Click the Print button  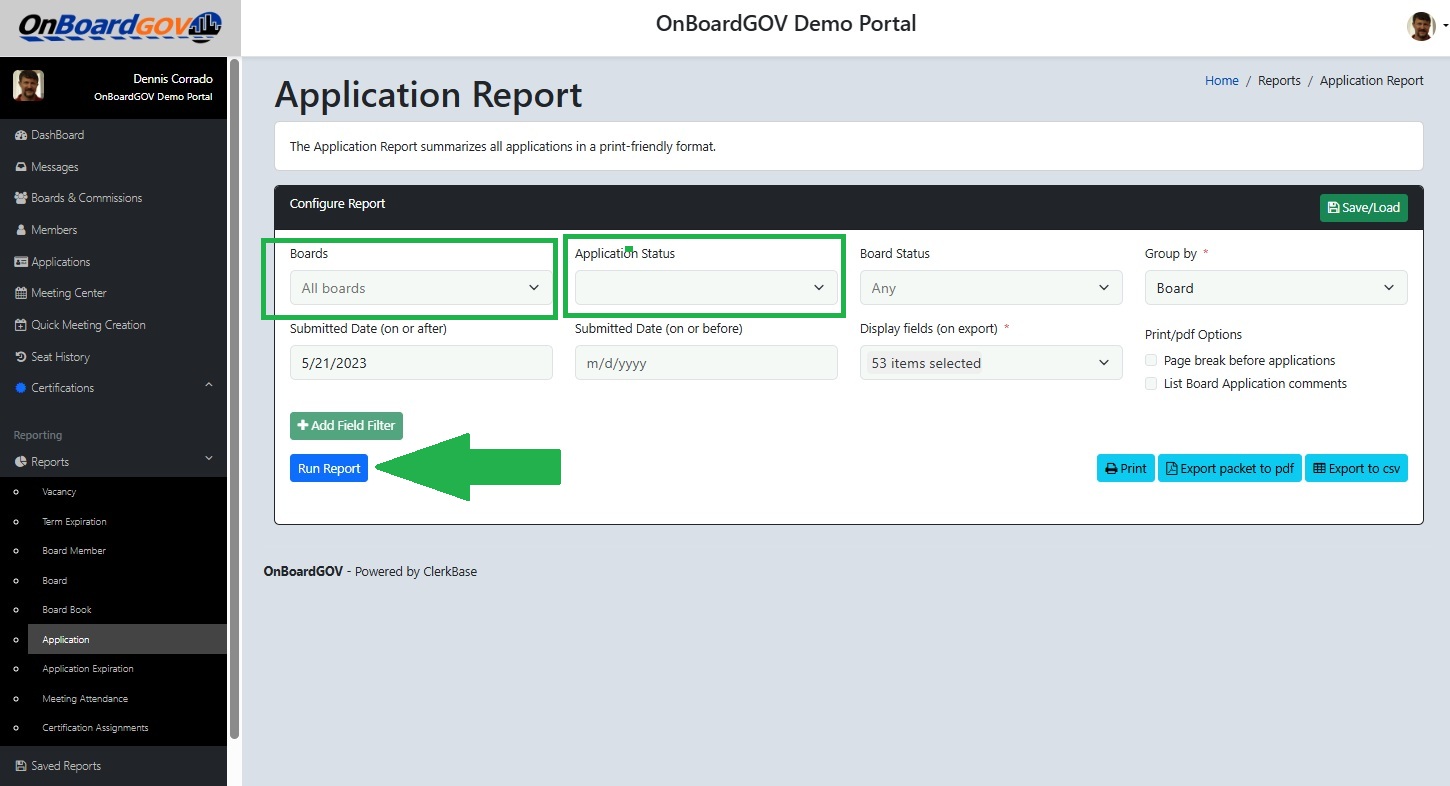click(1126, 469)
